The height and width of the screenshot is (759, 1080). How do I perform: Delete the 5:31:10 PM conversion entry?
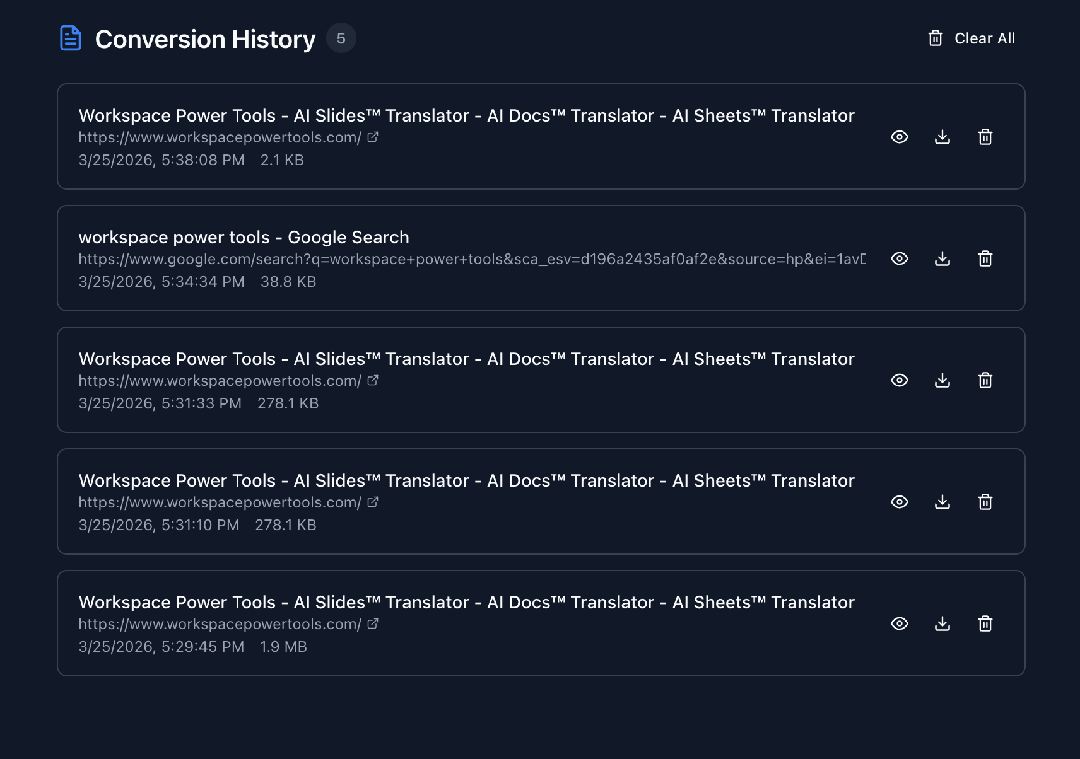click(x=985, y=502)
